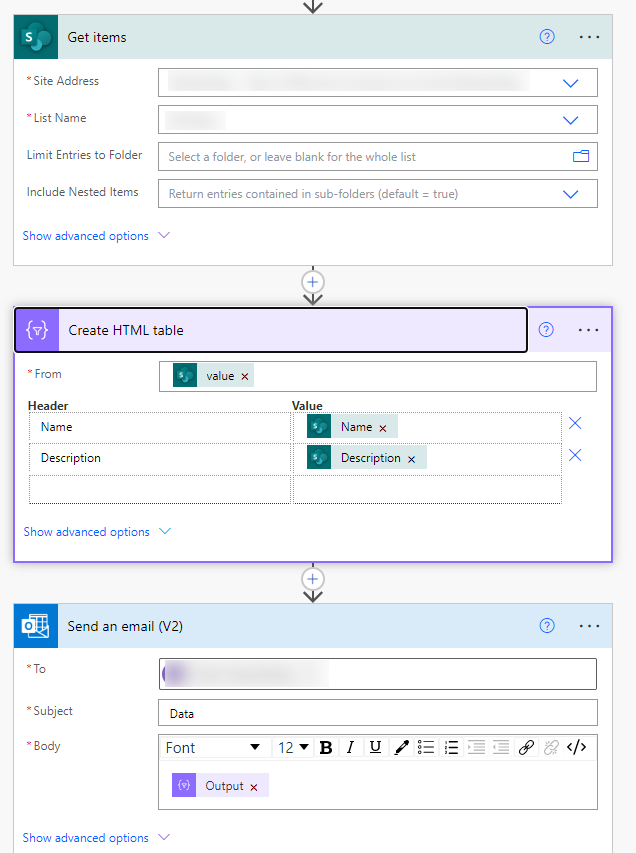The width and height of the screenshot is (636, 853).
Task: Delete the Description row
Action: point(575,455)
